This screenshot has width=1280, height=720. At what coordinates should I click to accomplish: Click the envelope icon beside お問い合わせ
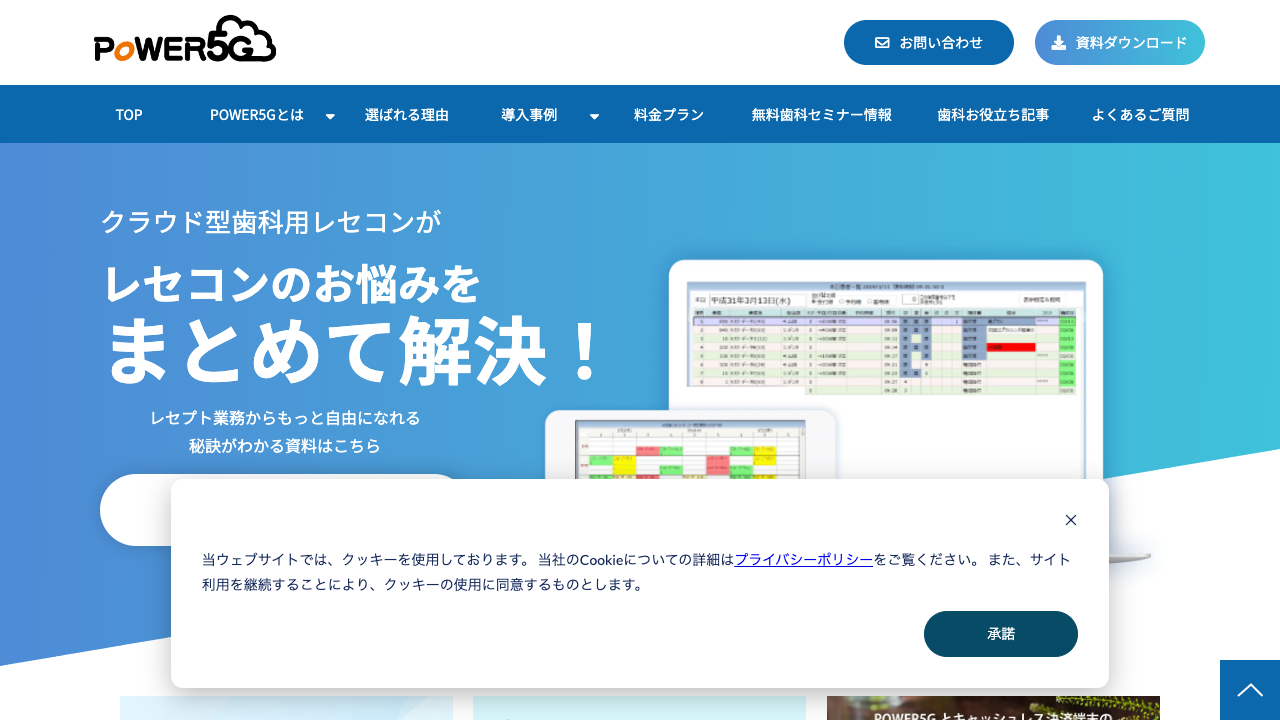881,42
